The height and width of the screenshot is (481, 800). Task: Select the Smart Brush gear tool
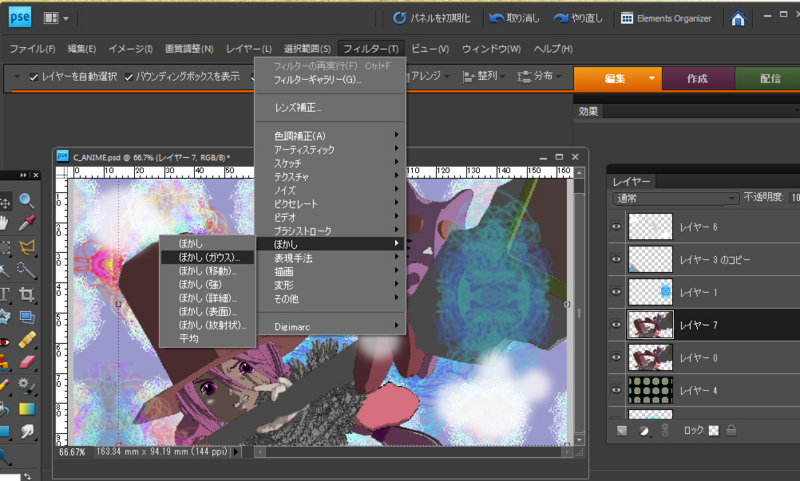pos(26,386)
